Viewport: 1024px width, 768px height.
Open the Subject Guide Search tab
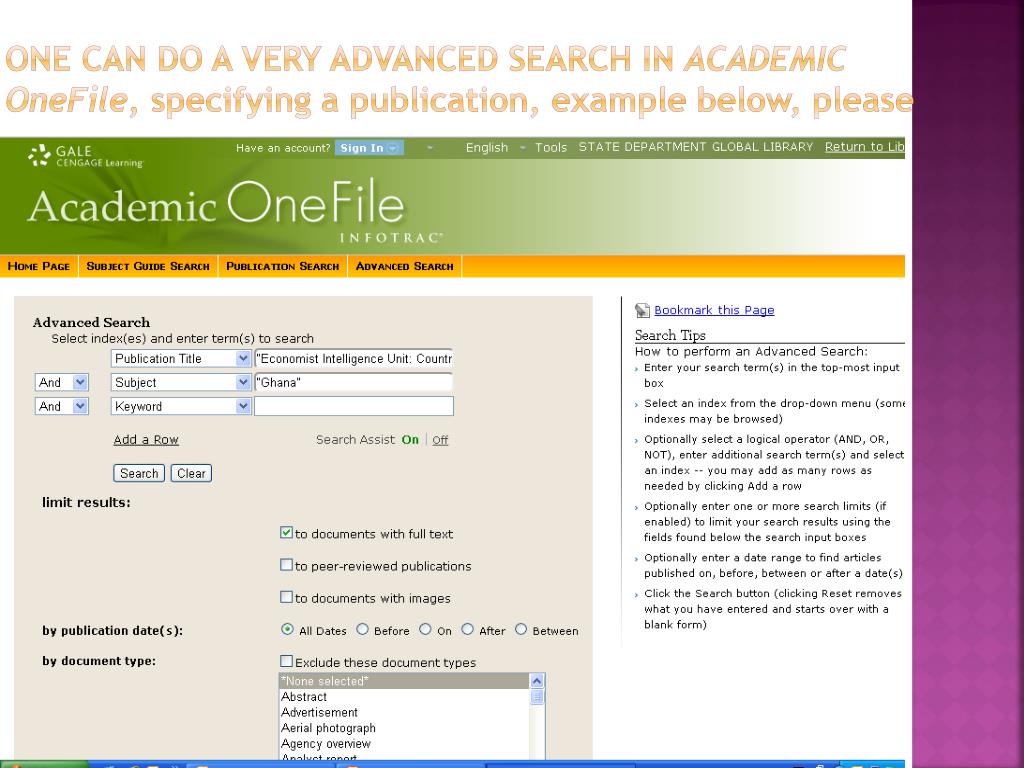point(148,266)
